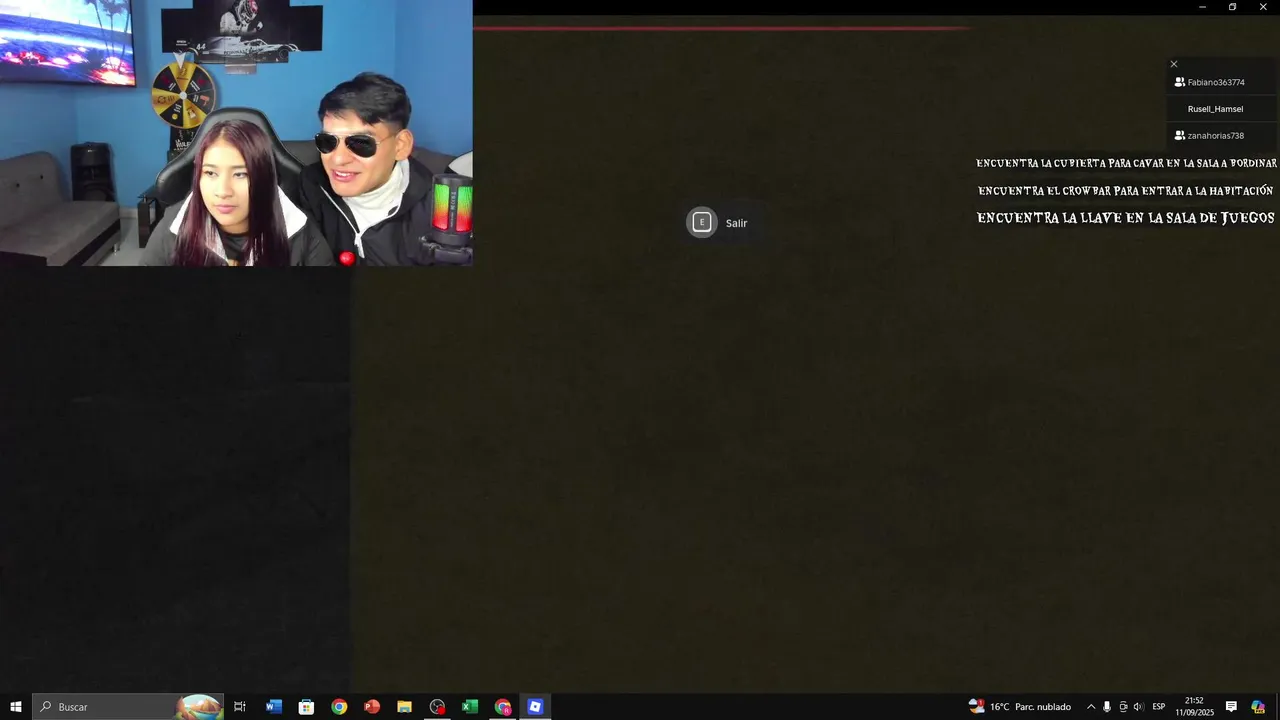Open the weather widget showing 16°C
This screenshot has width=1280, height=720.
[x=1020, y=707]
